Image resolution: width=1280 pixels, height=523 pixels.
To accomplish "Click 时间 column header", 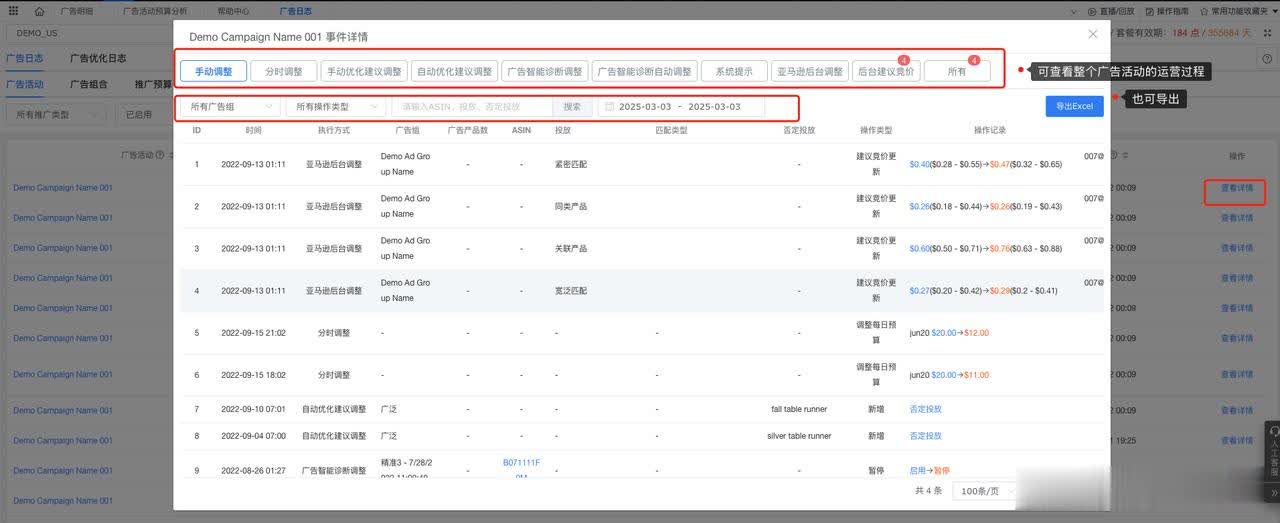I will coord(253,130).
